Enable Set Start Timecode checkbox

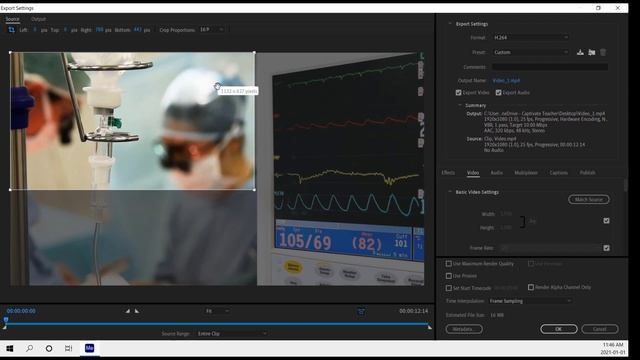pos(449,288)
